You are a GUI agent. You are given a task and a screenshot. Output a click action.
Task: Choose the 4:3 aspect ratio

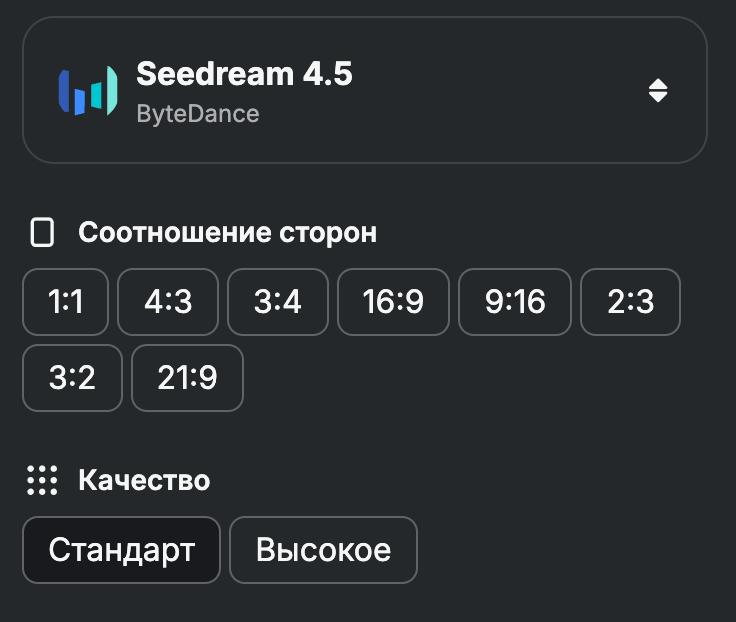click(x=168, y=301)
